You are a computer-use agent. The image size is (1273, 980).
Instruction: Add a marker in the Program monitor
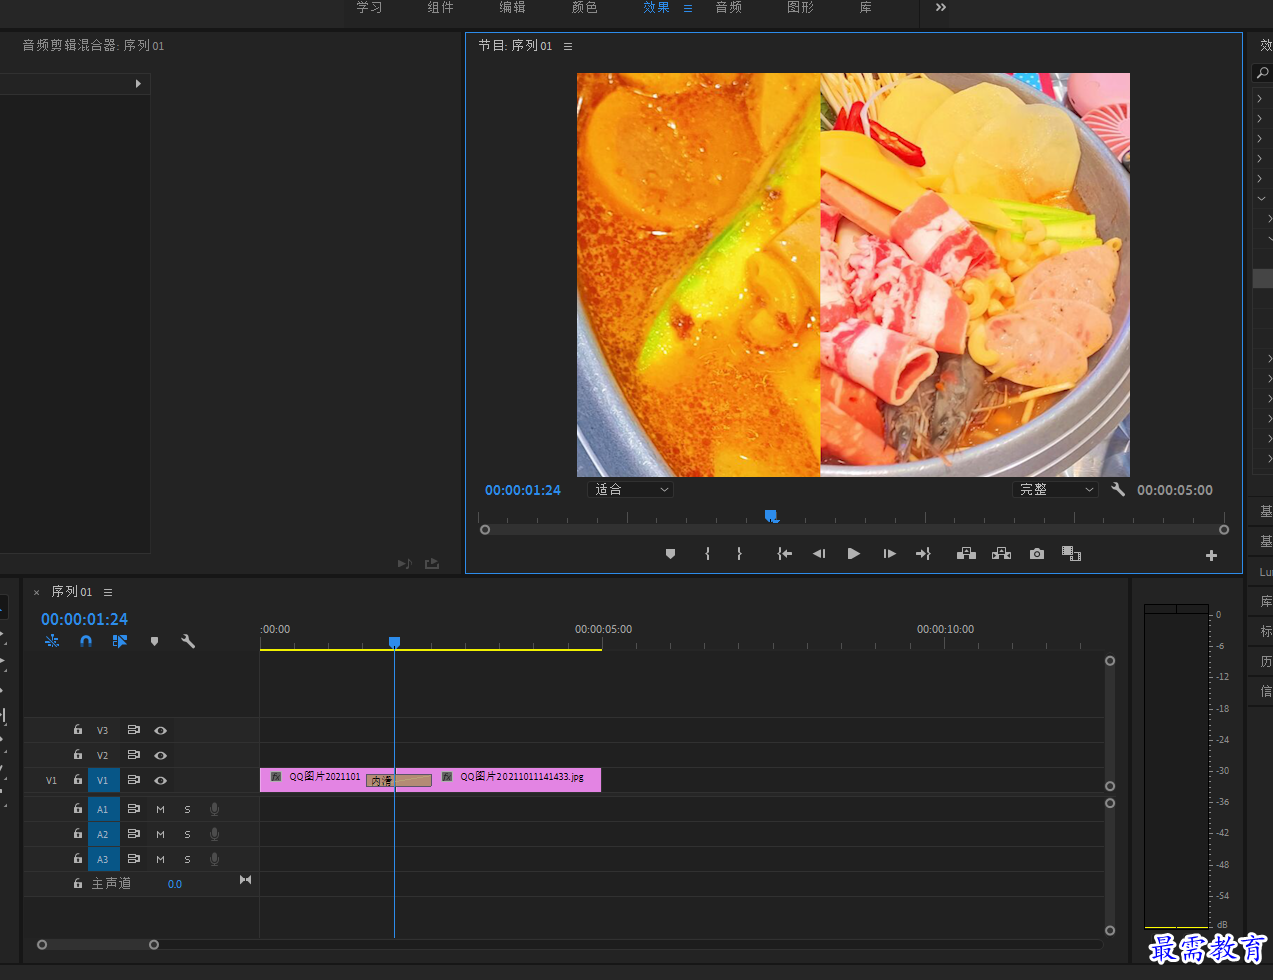click(670, 554)
